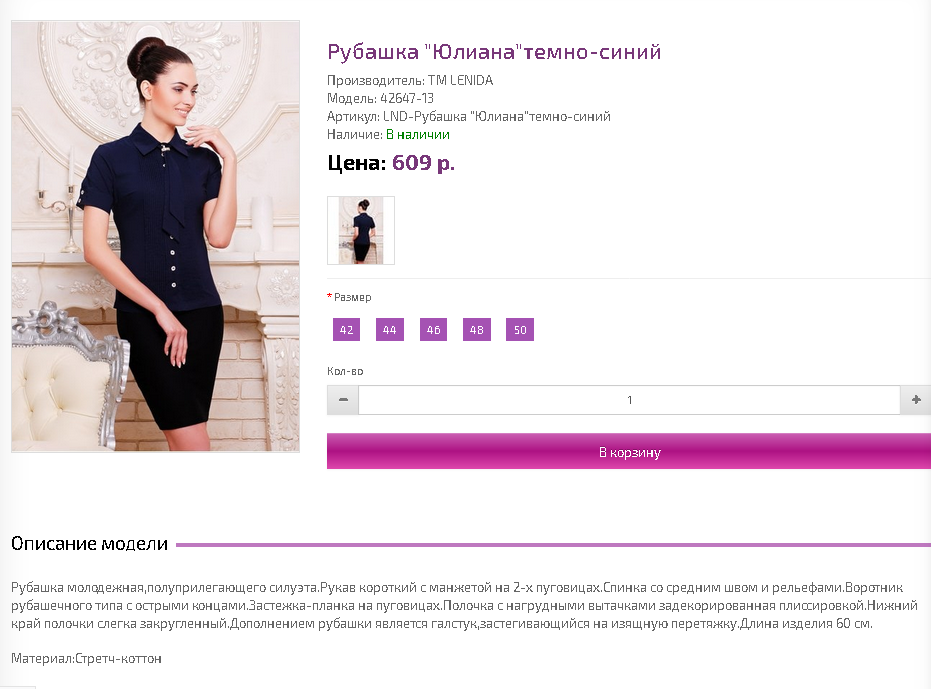Decrease quantity with the minus button
This screenshot has width=931, height=689.
point(343,400)
